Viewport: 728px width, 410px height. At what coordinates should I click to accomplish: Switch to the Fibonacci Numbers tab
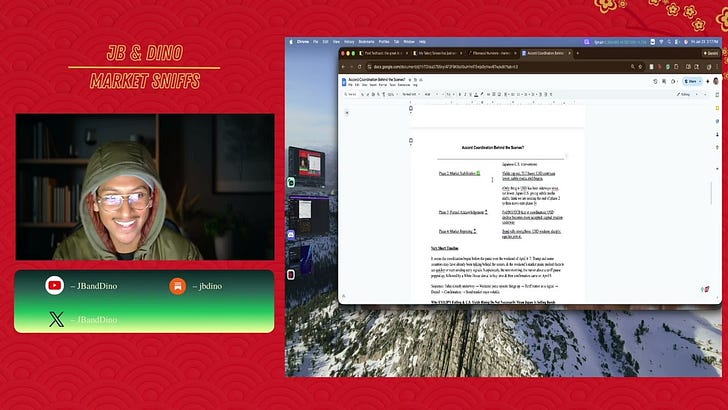click(x=492, y=53)
